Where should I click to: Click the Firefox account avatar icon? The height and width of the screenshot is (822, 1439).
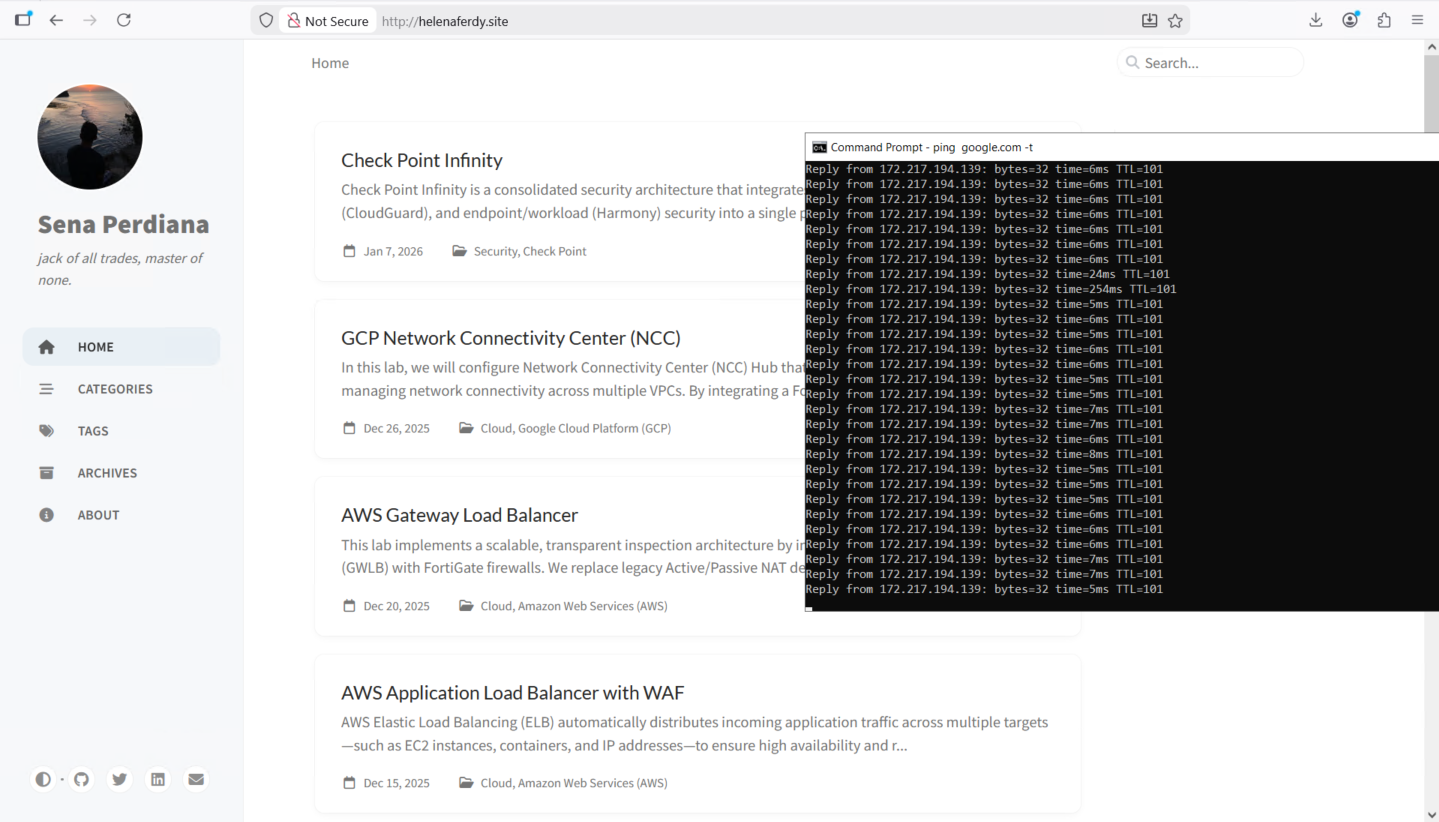coord(1350,20)
